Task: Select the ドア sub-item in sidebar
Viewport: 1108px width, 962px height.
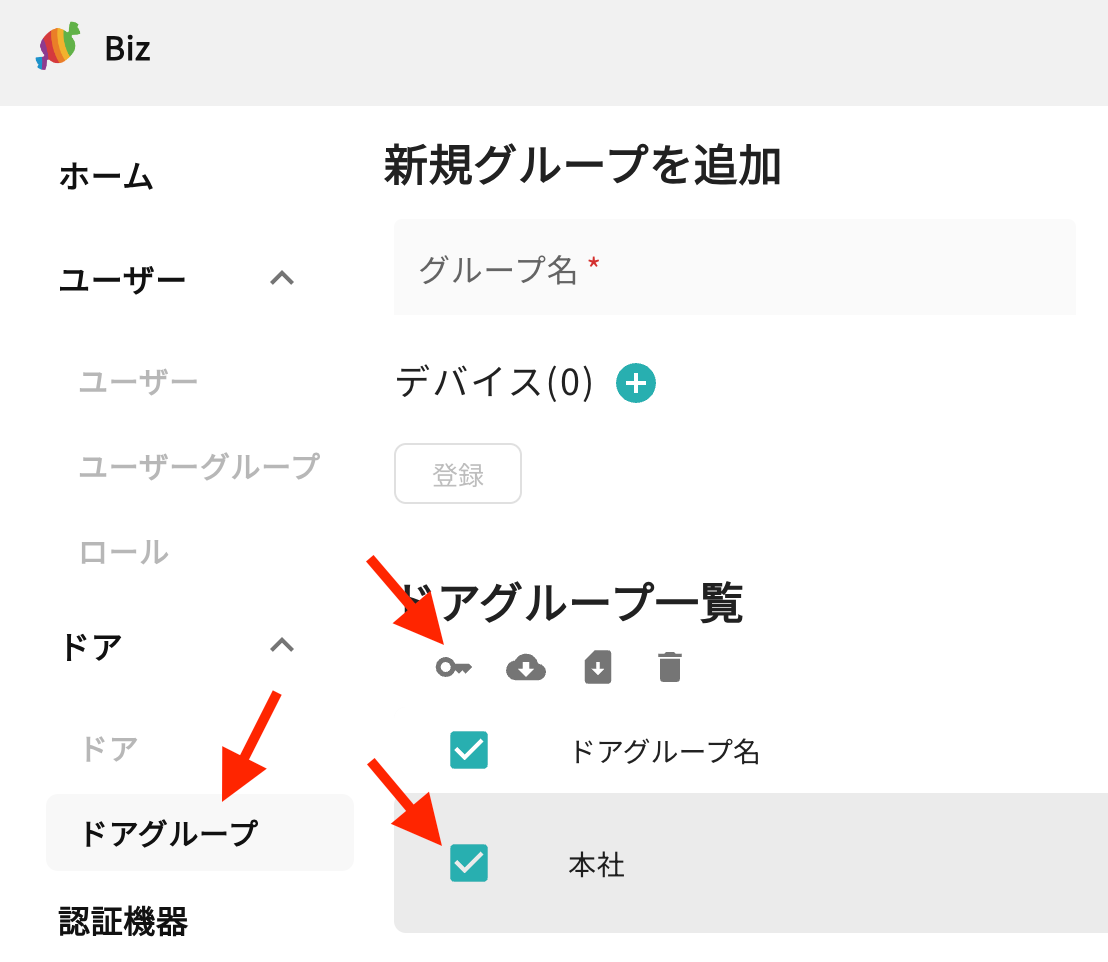Action: coord(109,749)
